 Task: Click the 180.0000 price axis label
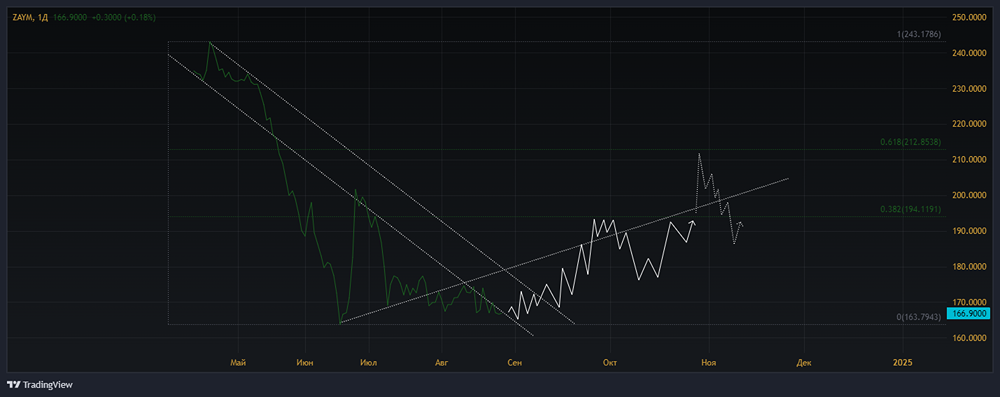970,267
